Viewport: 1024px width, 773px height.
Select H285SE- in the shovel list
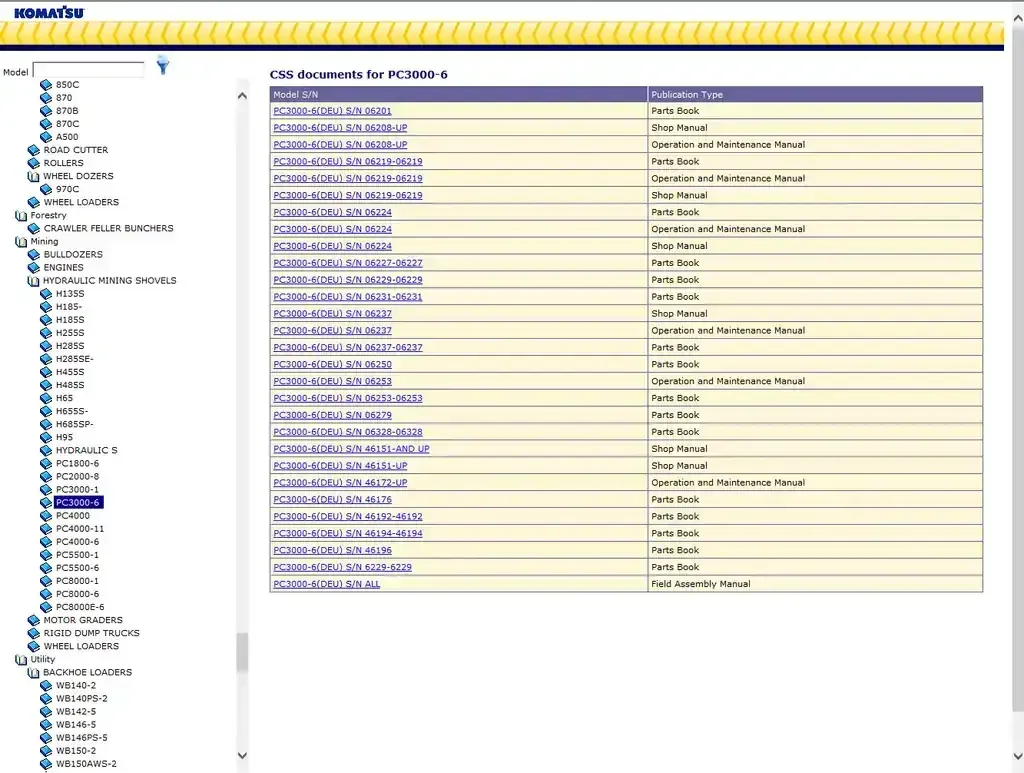(x=74, y=359)
